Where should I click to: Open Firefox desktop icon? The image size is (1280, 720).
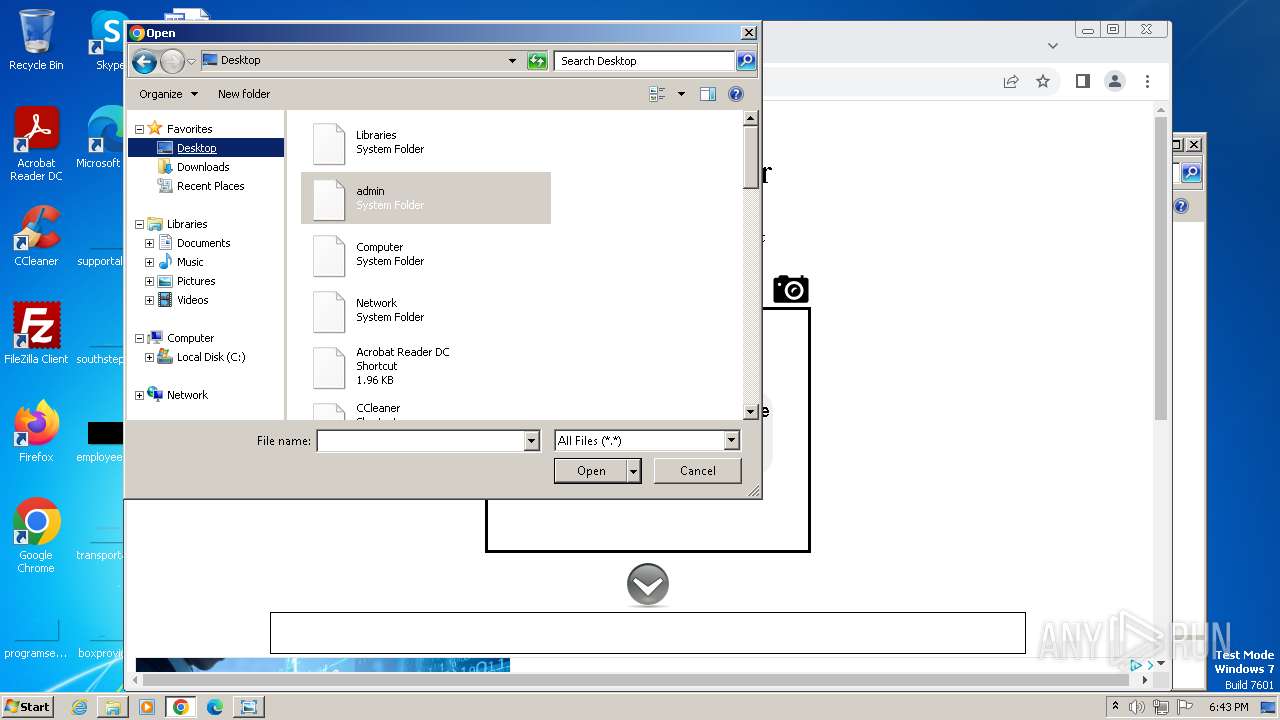[x=36, y=431]
